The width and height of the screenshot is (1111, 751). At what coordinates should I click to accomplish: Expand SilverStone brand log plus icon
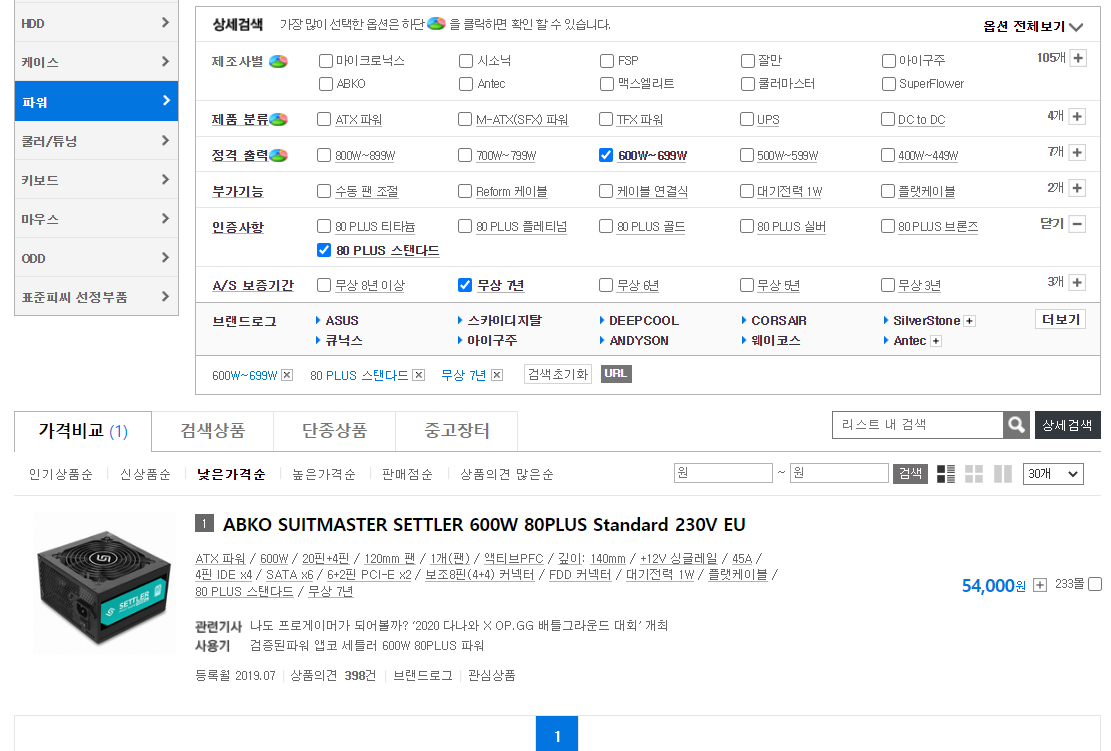tap(969, 321)
